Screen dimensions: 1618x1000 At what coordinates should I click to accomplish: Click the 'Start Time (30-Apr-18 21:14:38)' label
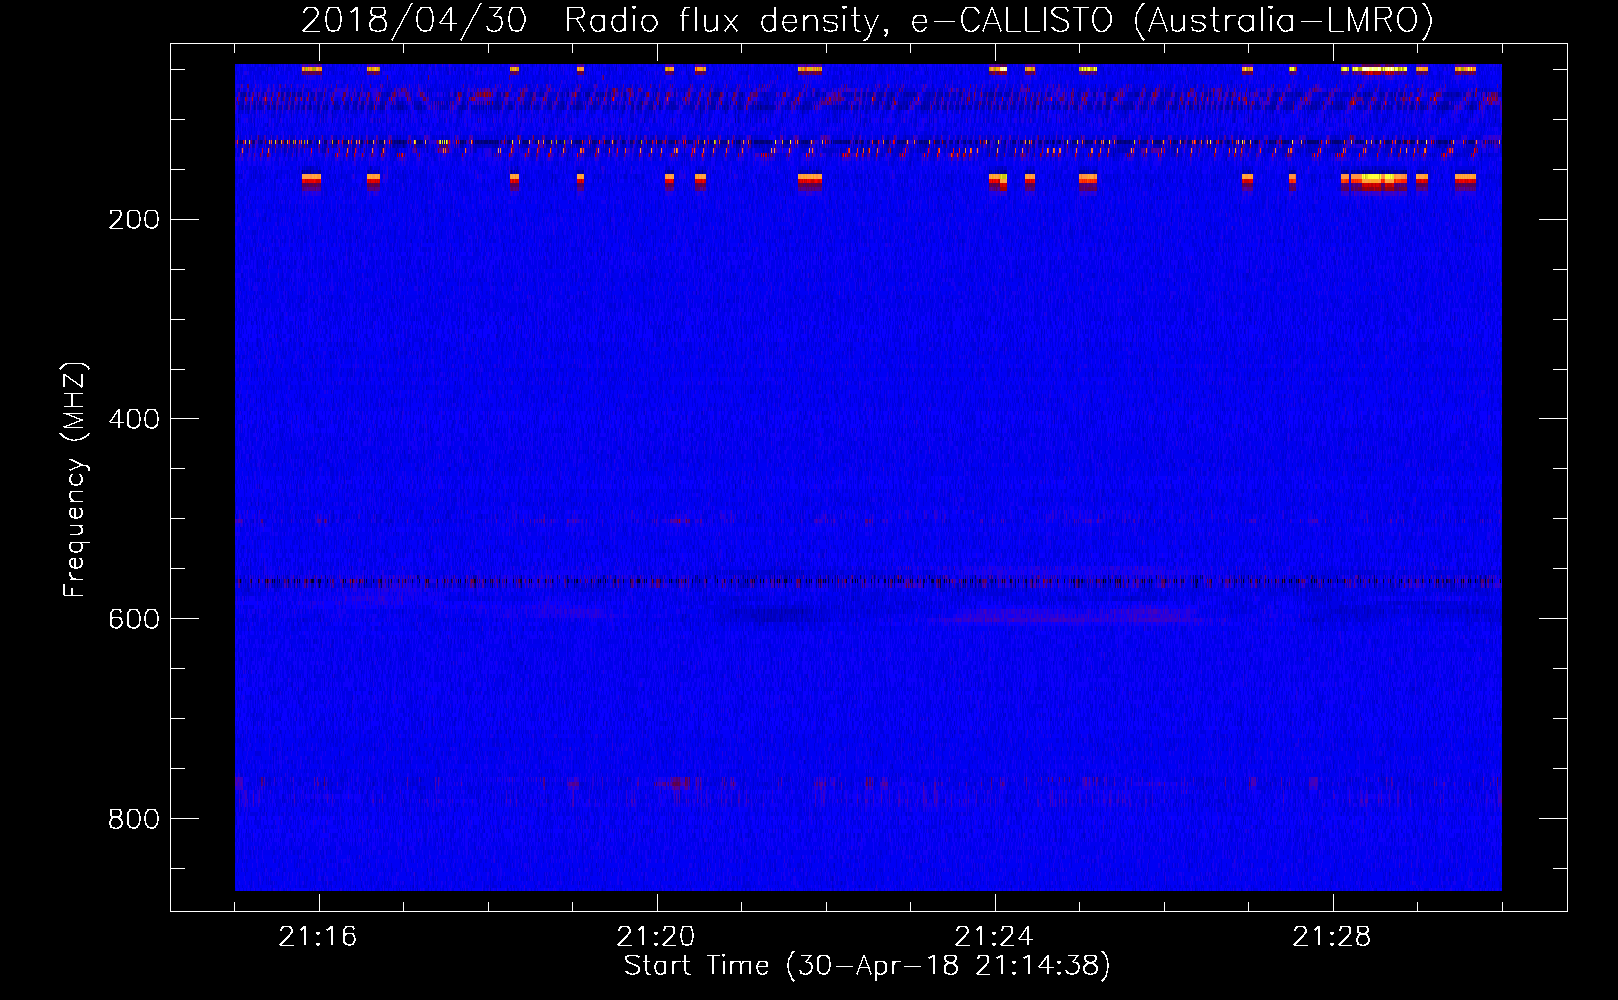pos(867,966)
